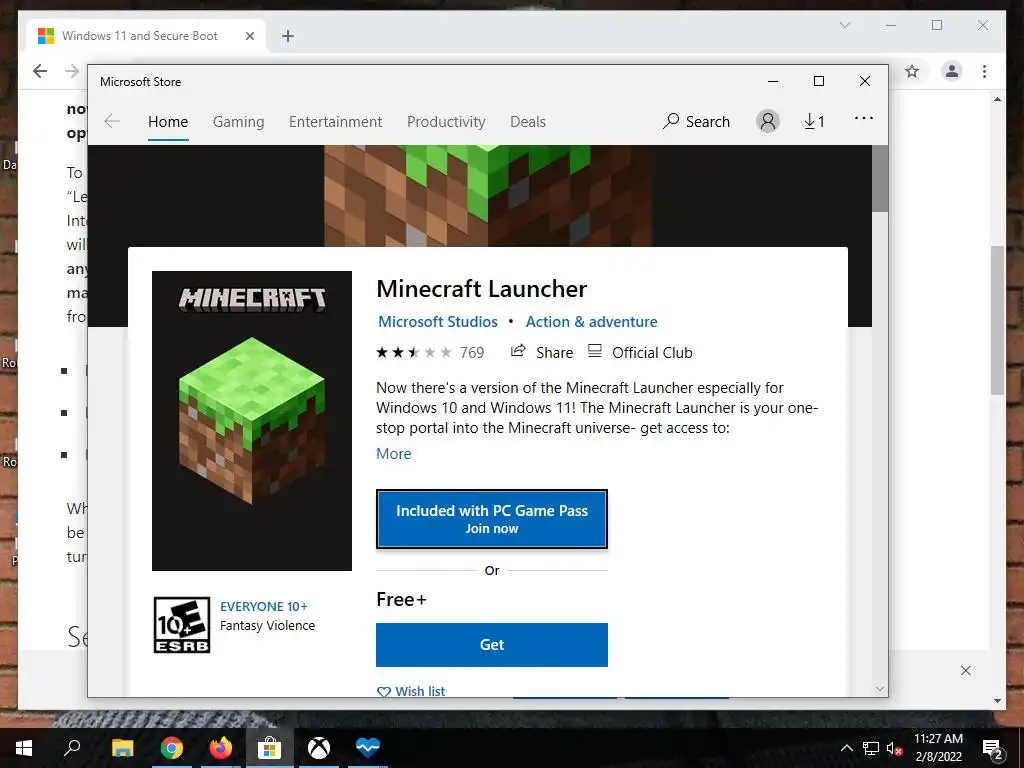Add Minecraft Launcher to Wish list
Viewport: 1024px width, 768px height.
411,691
